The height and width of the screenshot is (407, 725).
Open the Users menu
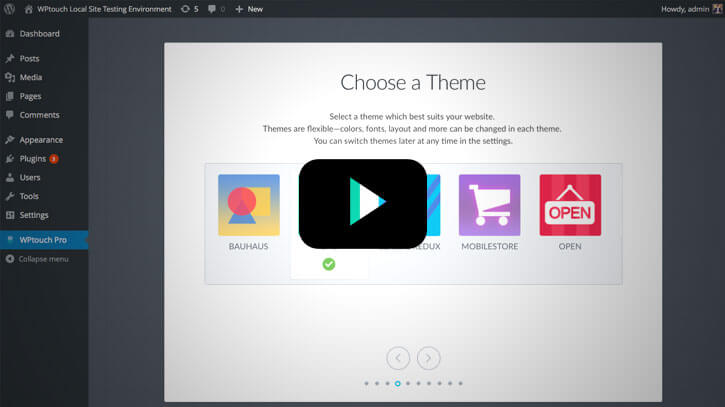click(30, 178)
